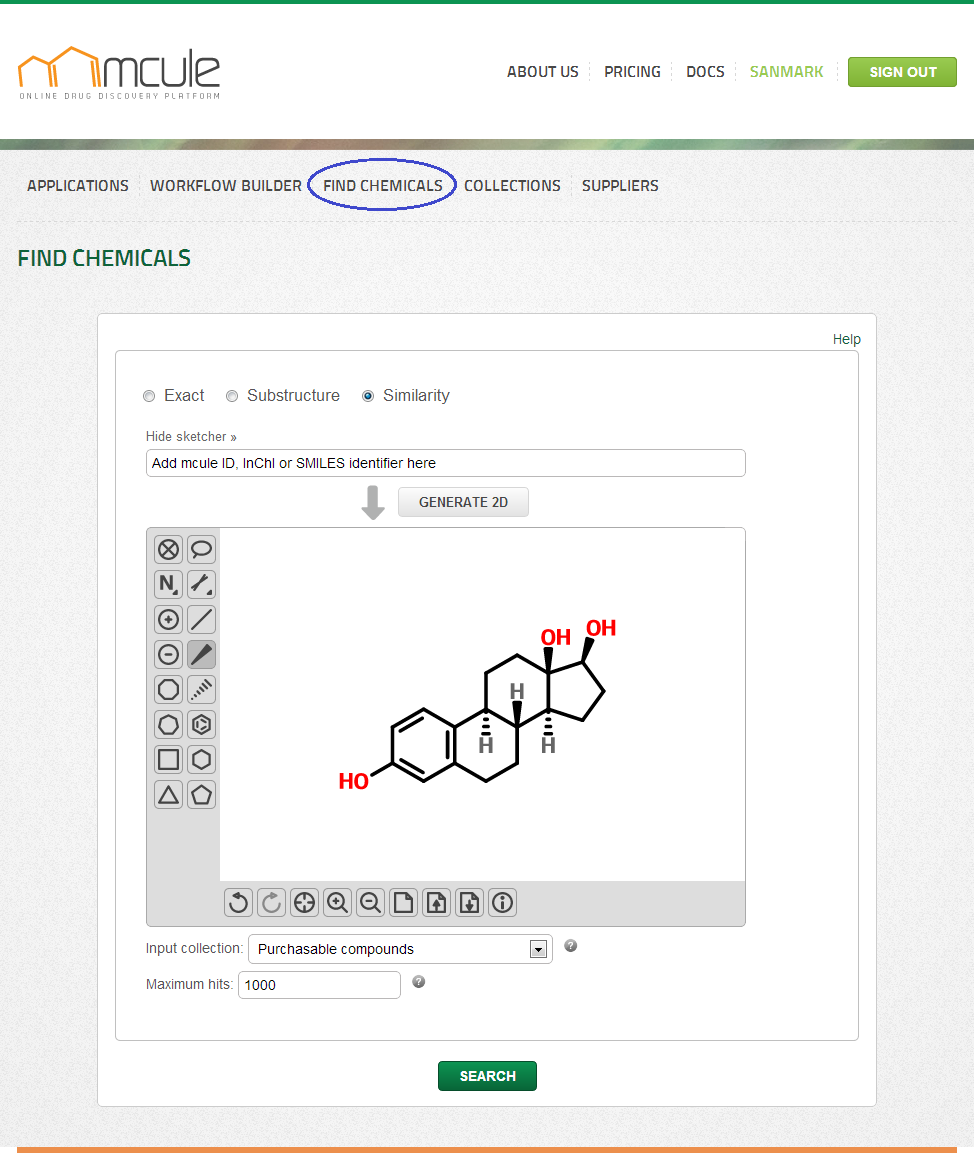Open the sketcher info icon
This screenshot has width=974, height=1153.
click(502, 903)
